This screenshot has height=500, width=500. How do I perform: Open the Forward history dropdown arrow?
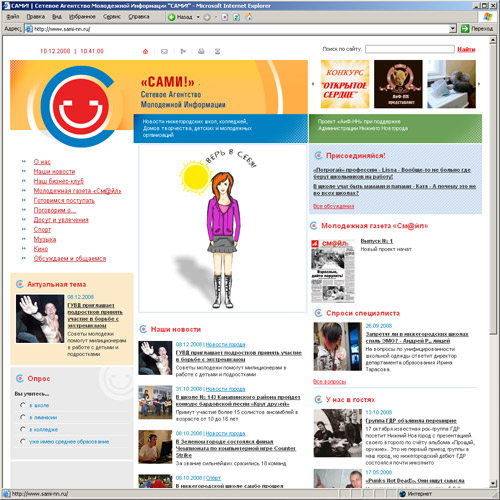pos(216,17)
